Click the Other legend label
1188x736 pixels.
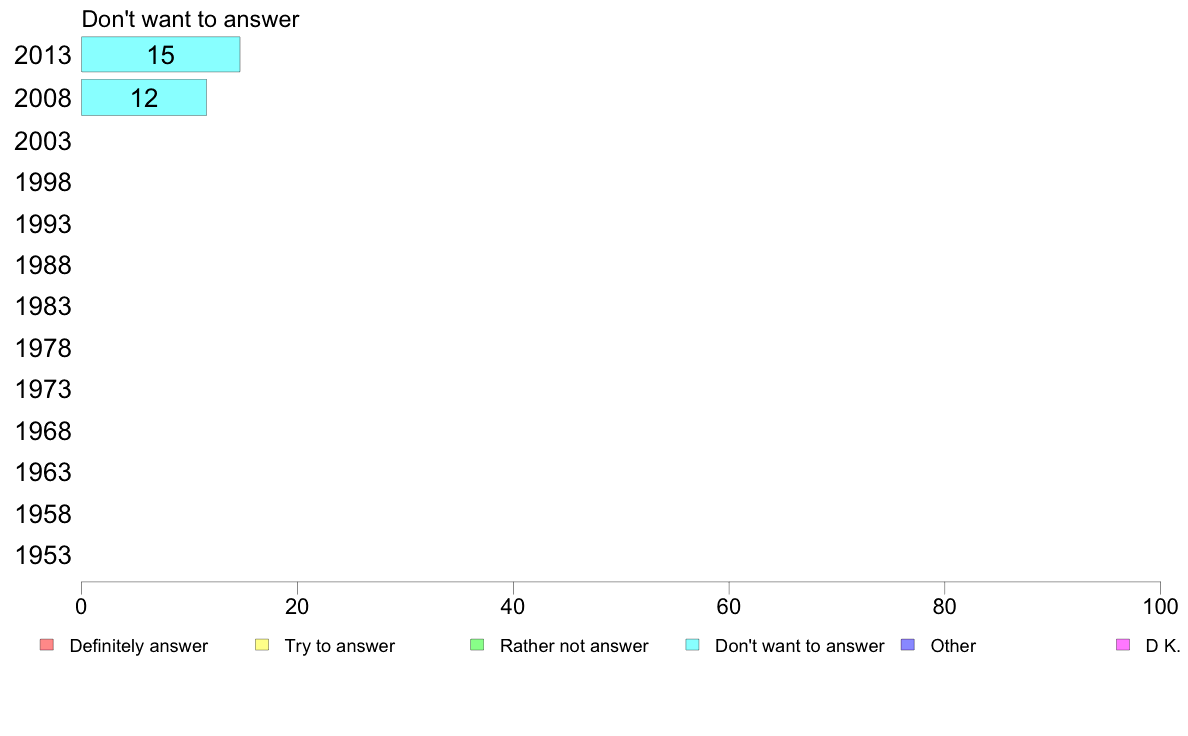coord(953,646)
